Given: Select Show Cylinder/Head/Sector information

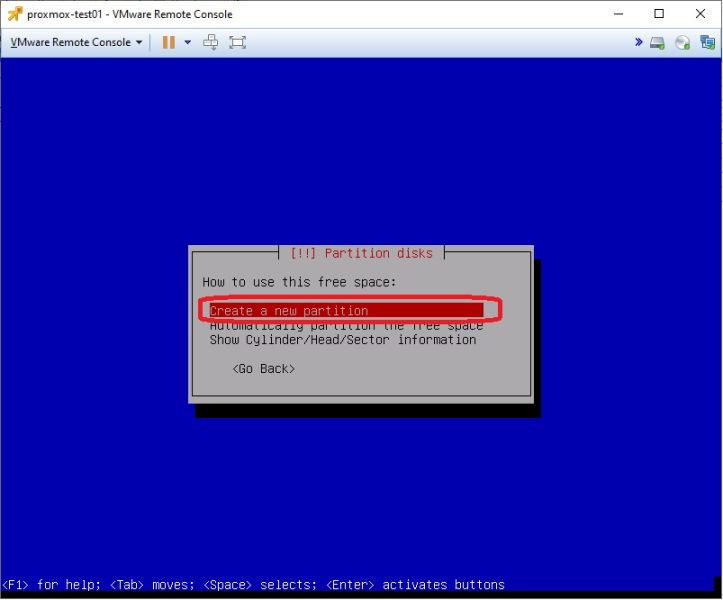Looking at the screenshot, I should pyautogui.click(x=343, y=340).
